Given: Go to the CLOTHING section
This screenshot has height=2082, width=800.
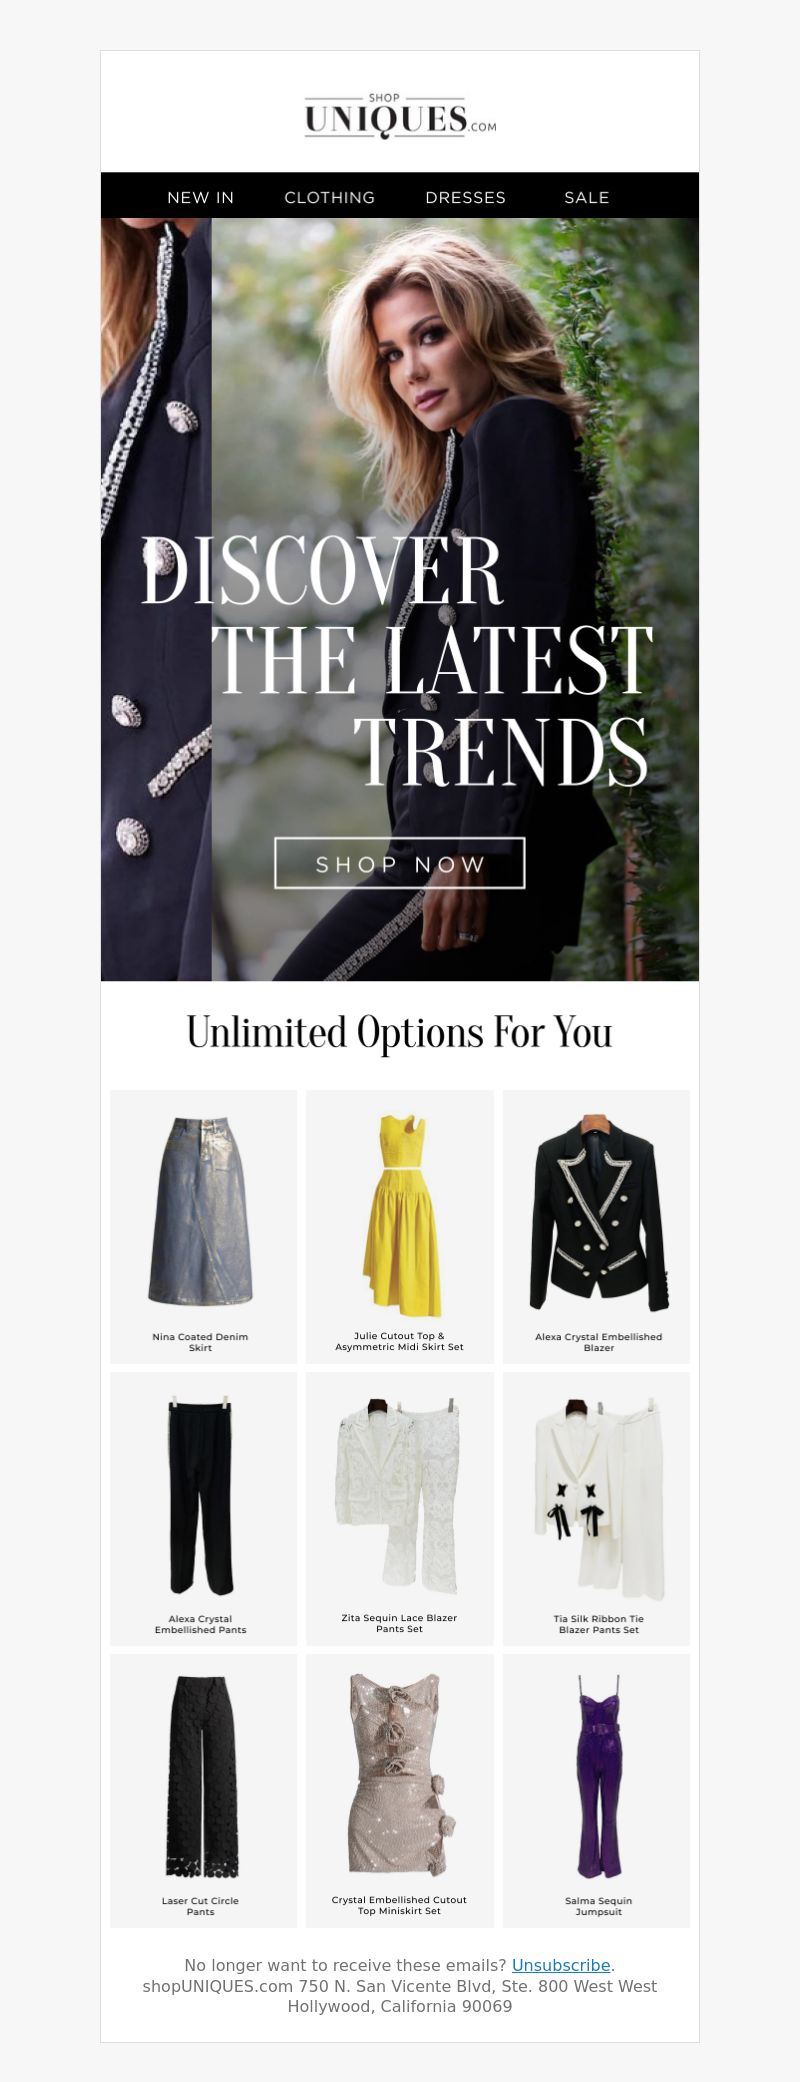Looking at the screenshot, I should point(330,197).
